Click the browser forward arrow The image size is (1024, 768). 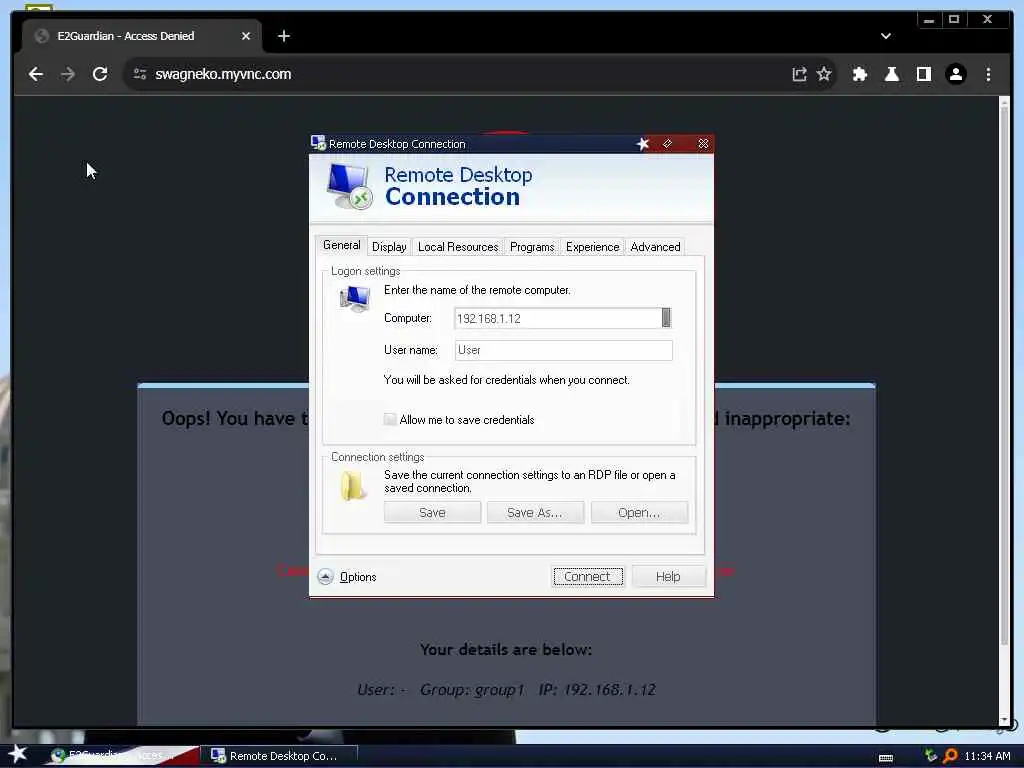pos(68,74)
